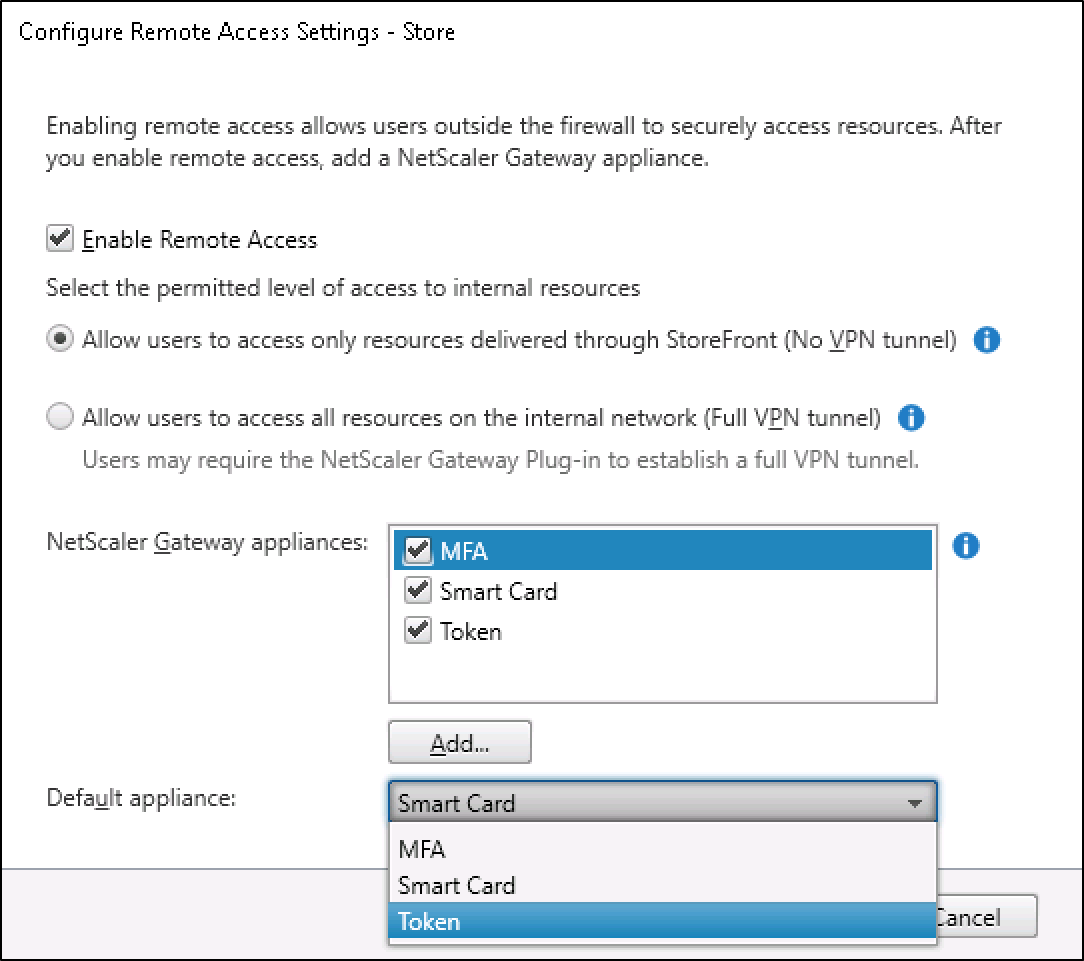1084x961 pixels.
Task: Uncheck Enable Remote Access checkbox
Action: coord(61,239)
